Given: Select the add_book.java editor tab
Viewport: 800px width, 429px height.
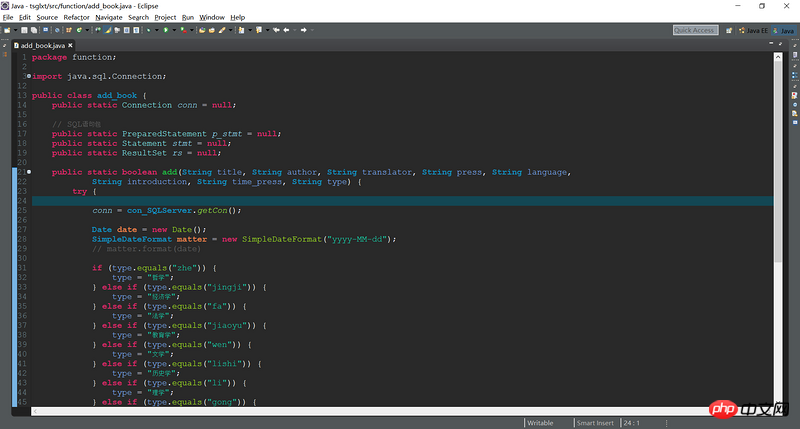Looking at the screenshot, I should tap(45, 45).
